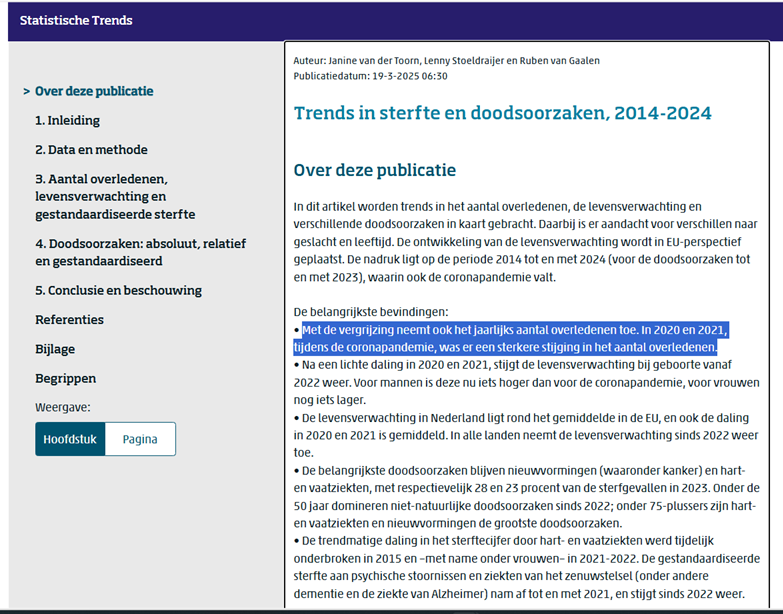Switch display to Pagina view

(x=140, y=439)
